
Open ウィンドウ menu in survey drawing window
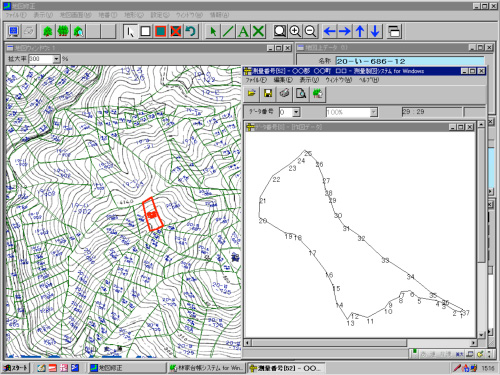(x=339, y=80)
